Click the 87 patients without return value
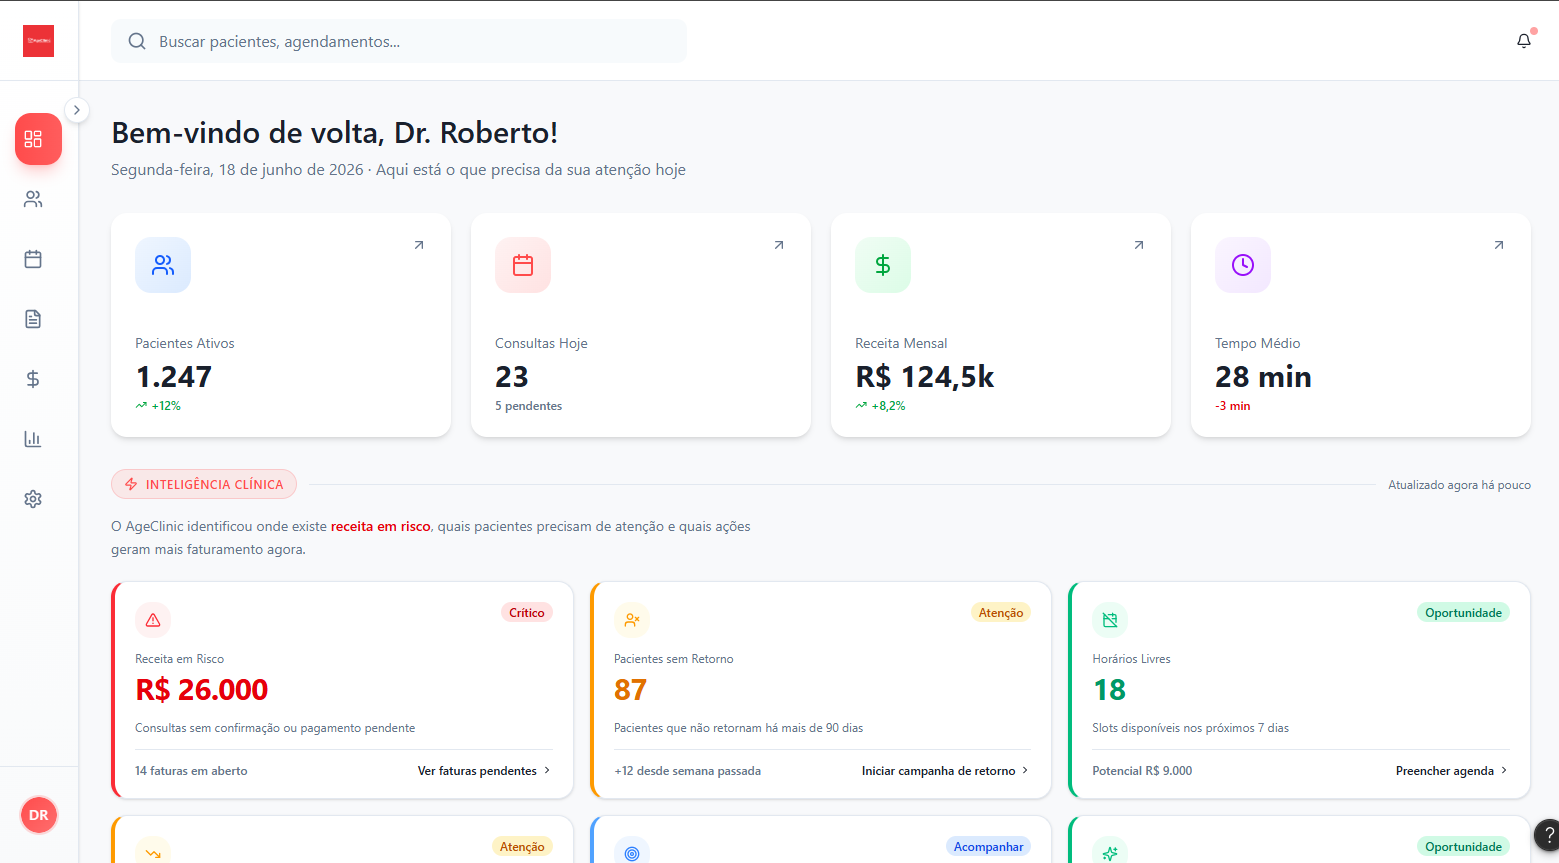This screenshot has width=1559, height=863. (x=631, y=690)
